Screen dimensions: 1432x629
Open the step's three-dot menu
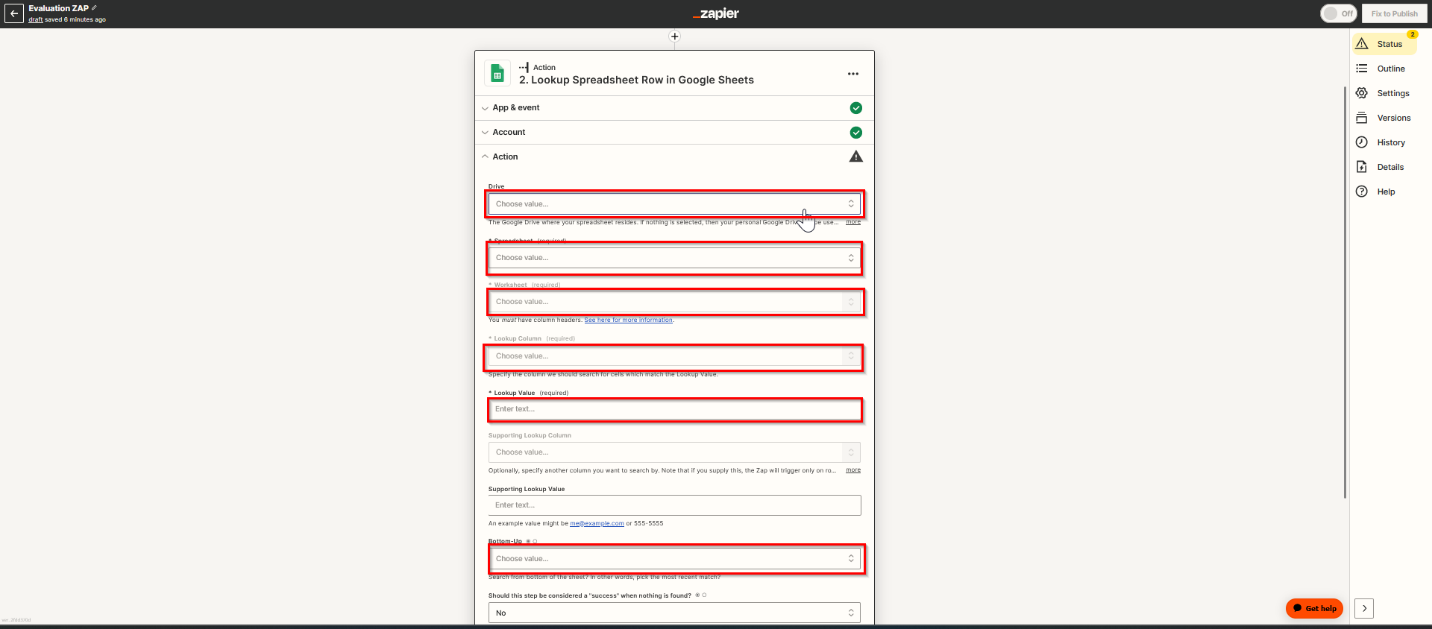[x=853, y=74]
